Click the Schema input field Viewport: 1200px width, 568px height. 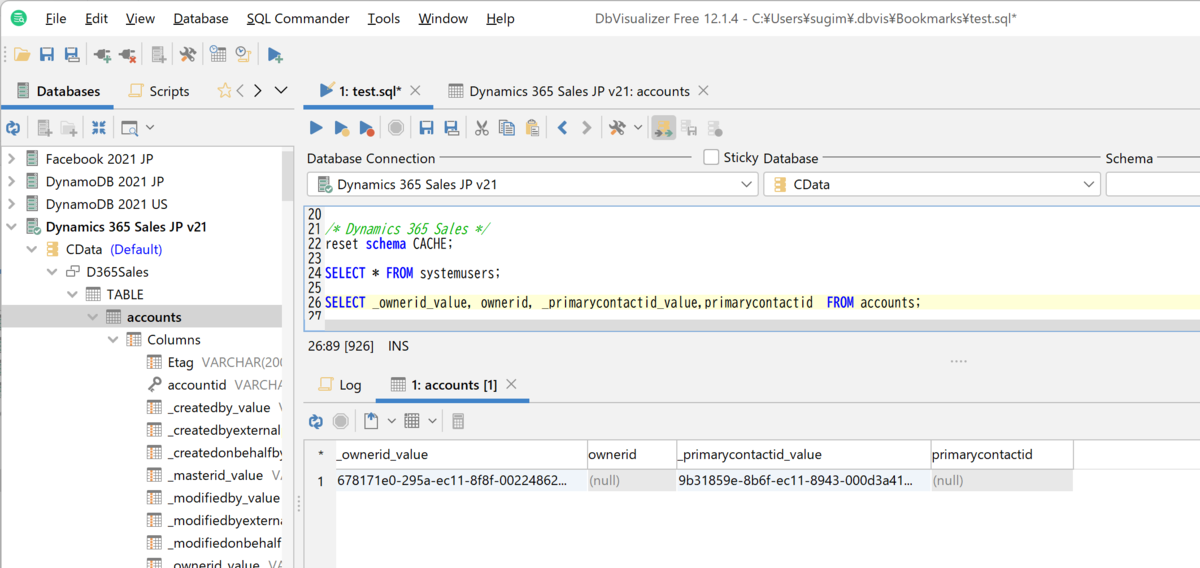1152,184
